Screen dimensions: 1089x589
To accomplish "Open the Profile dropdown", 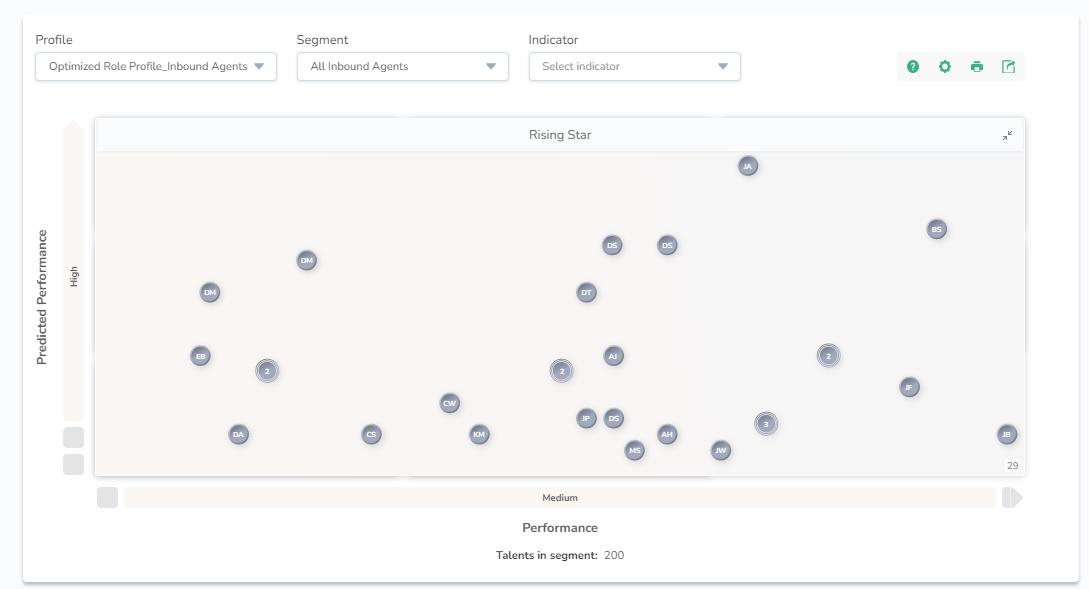I will click(x=156, y=67).
